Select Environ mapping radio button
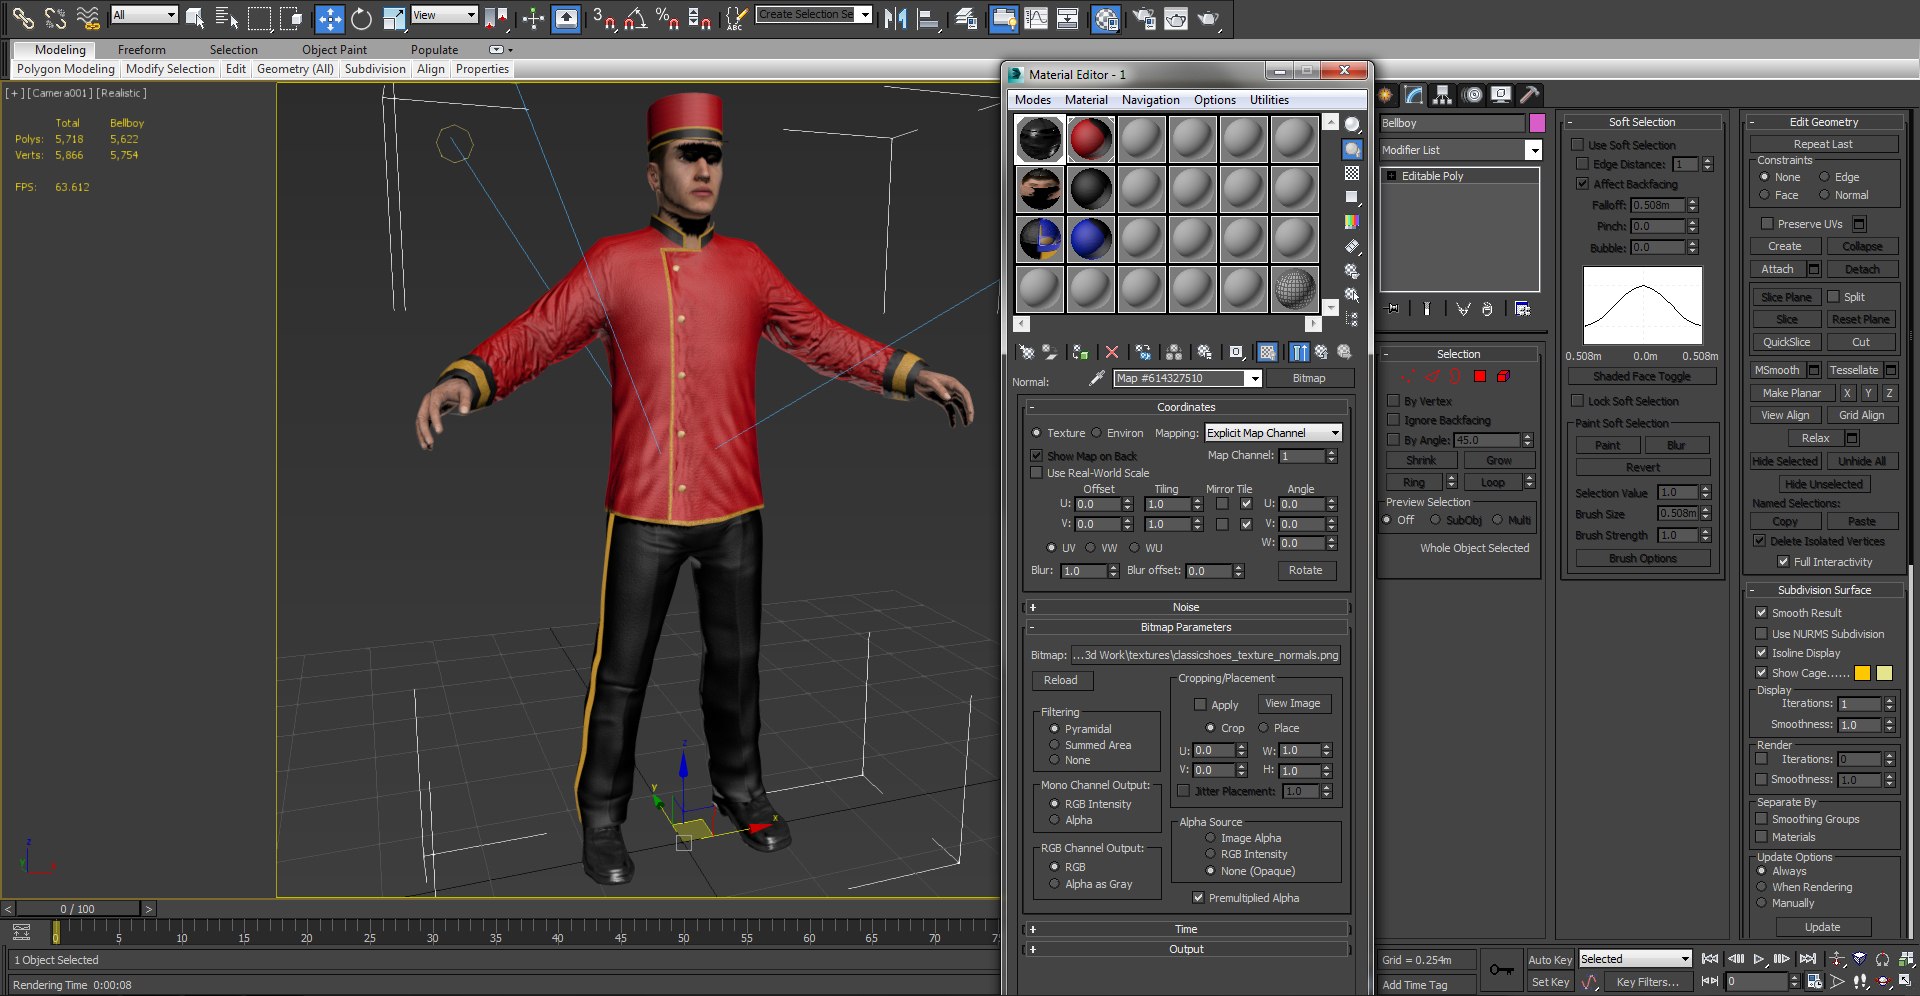The image size is (1920, 996). pyautogui.click(x=1096, y=433)
